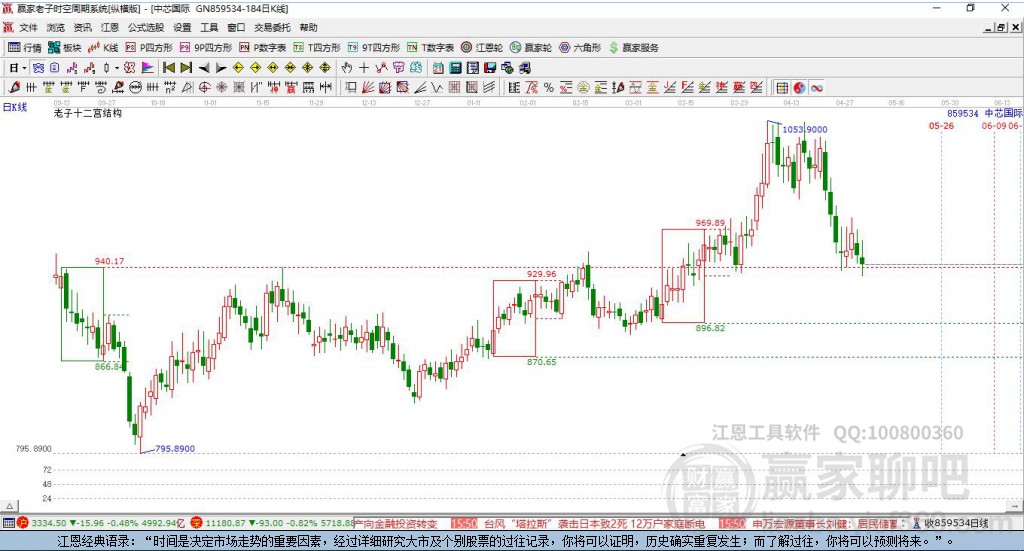Click the floppy disk save icon
The height and width of the screenshot is (551, 1024).
tap(489, 68)
